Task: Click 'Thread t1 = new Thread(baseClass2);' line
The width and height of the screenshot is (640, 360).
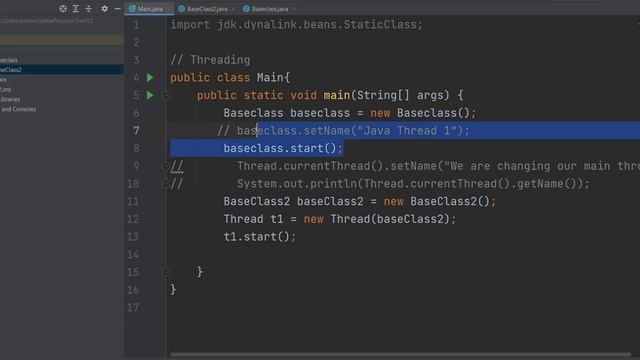Action: [340, 219]
